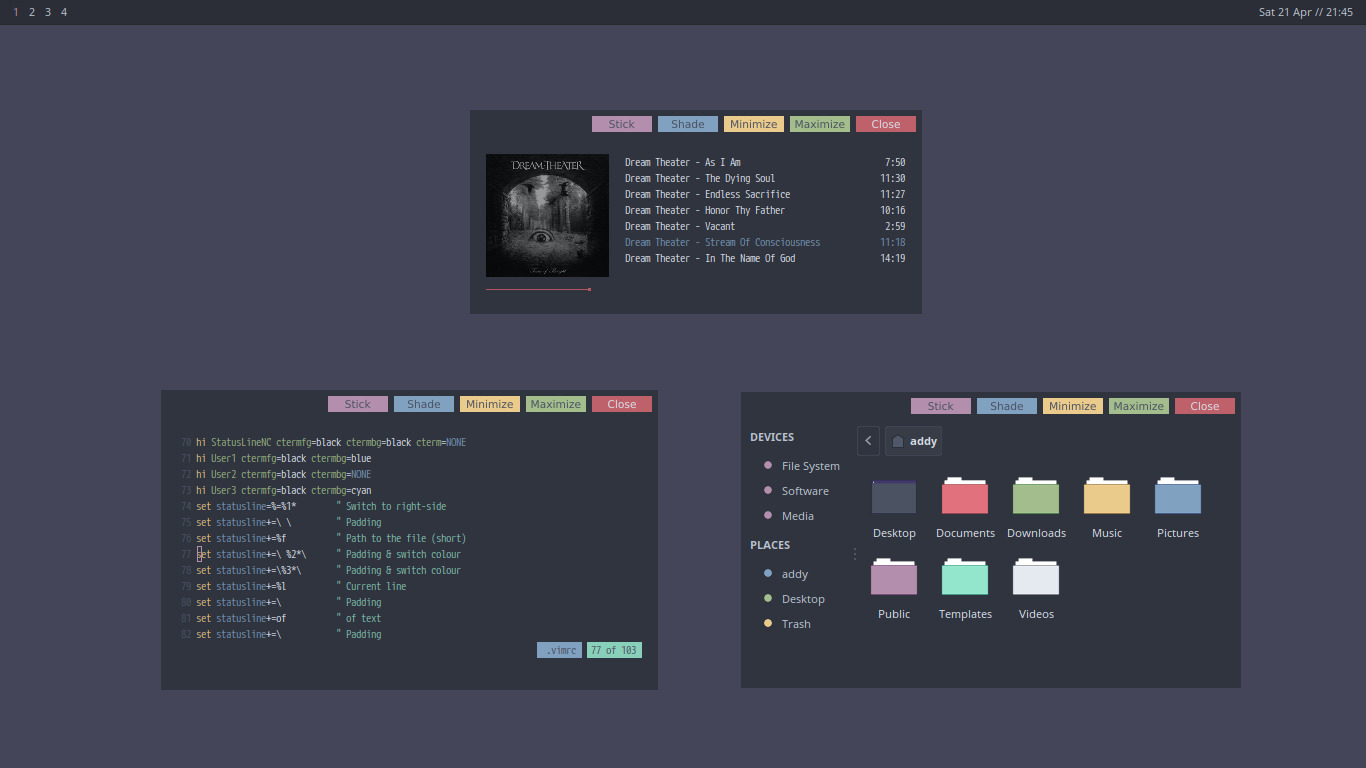Maximize the vim editor window
Viewport: 1366px width, 768px height.
tap(556, 404)
